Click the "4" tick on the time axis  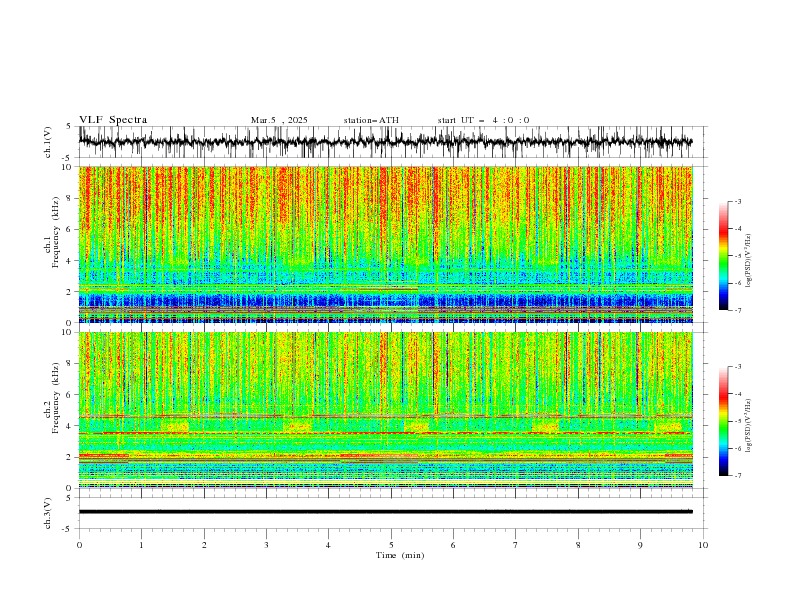(328, 545)
